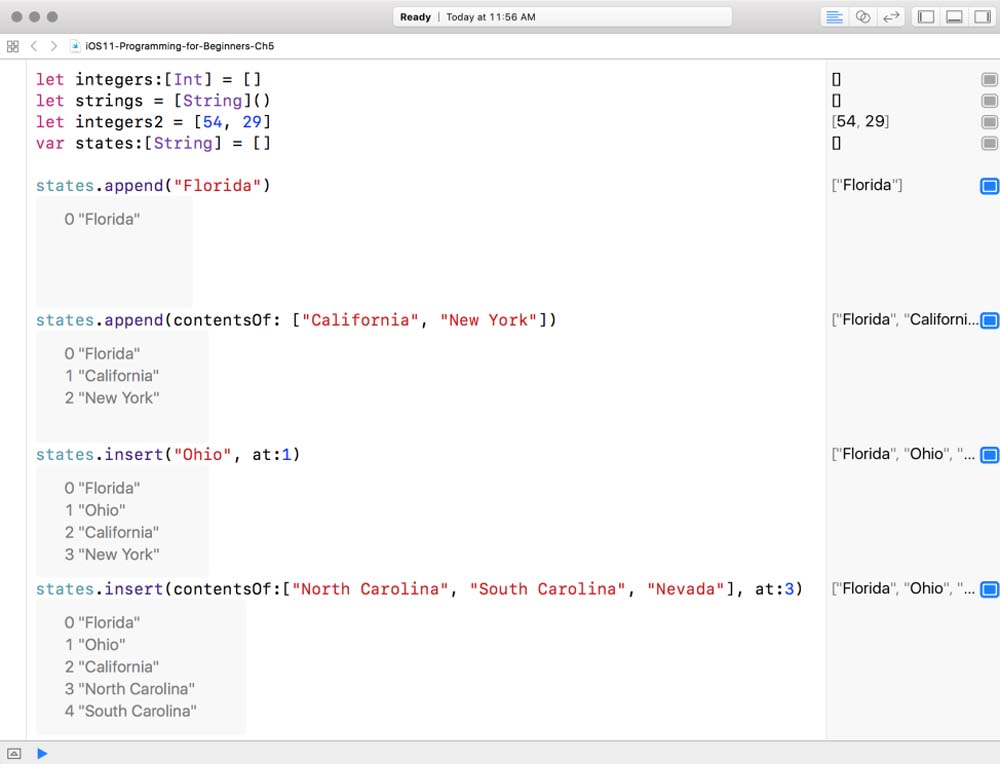The height and width of the screenshot is (764, 1000).
Task: Click the ["Florida"] result in sidebar
Action: (867, 185)
